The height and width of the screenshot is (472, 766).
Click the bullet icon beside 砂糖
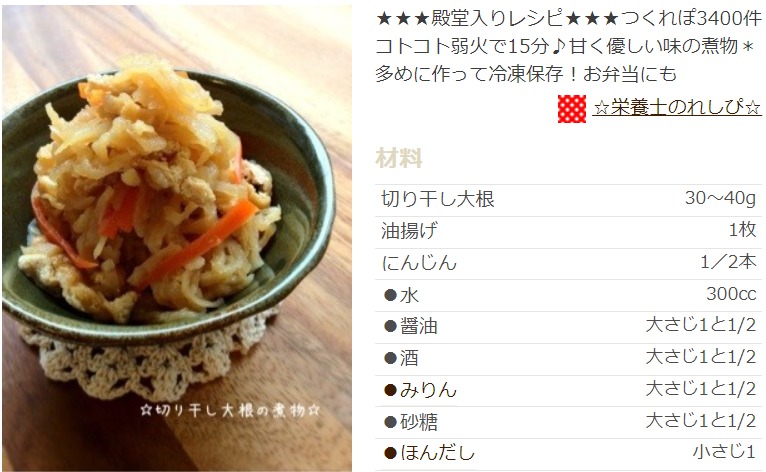coord(390,422)
